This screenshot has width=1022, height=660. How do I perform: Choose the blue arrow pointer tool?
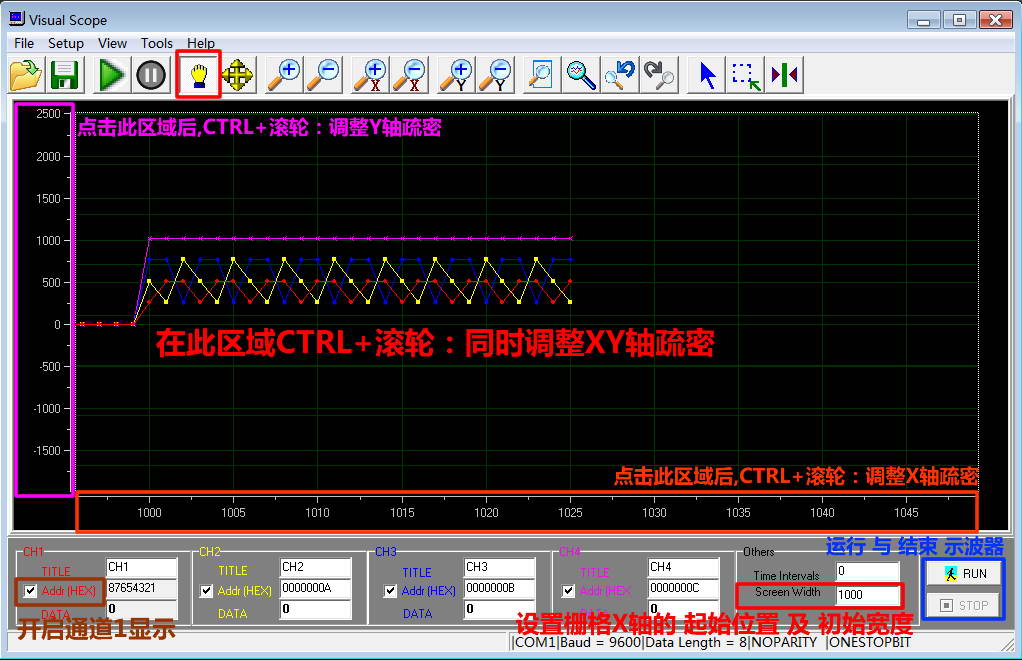(708, 75)
